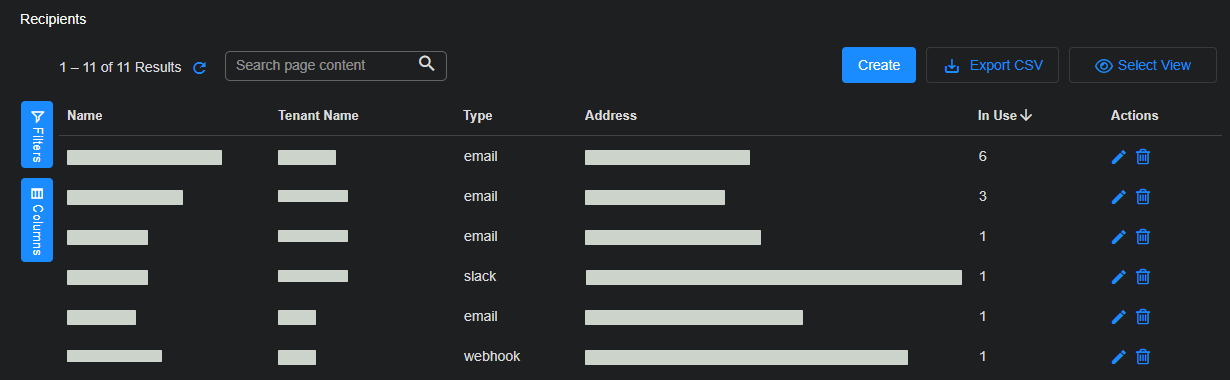1230x380 pixels.
Task: Sort table by Name column
Action: [85, 116]
